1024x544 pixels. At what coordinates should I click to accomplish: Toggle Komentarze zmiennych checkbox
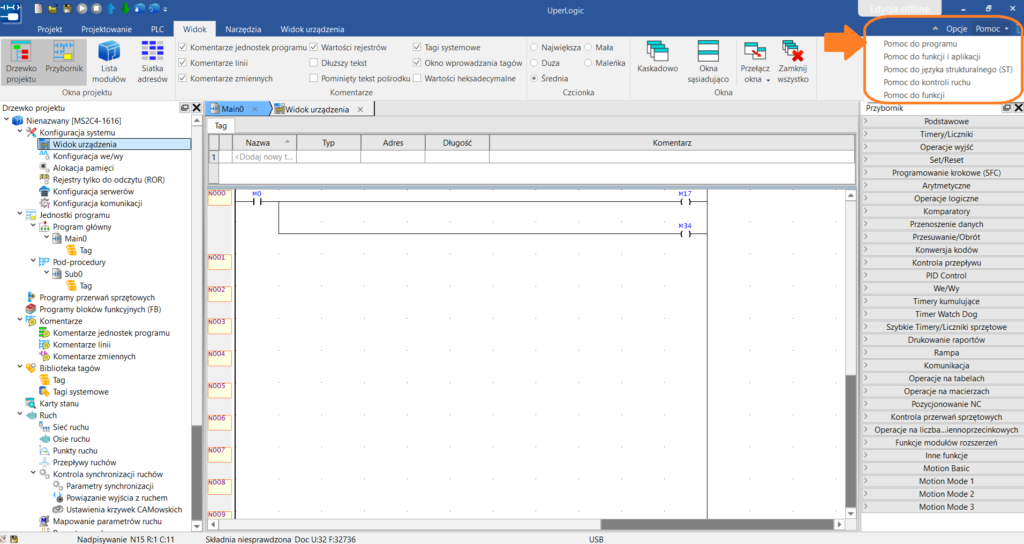(x=183, y=78)
